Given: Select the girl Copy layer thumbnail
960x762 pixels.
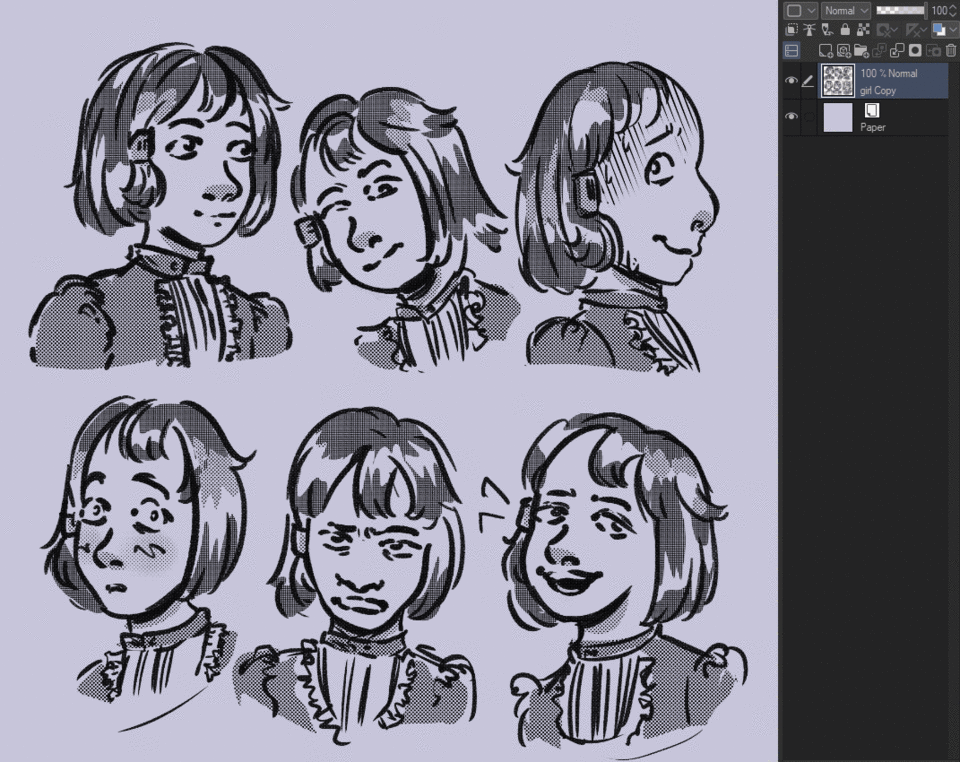Looking at the screenshot, I should coord(838,81).
